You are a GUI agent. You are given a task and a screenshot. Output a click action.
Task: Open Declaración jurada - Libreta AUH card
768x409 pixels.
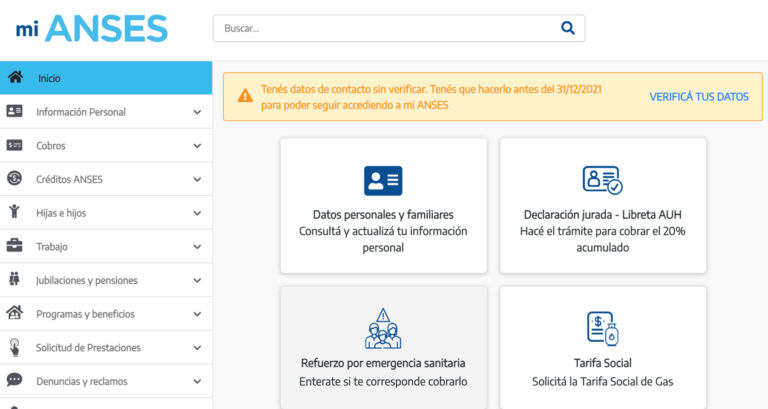[x=603, y=205]
